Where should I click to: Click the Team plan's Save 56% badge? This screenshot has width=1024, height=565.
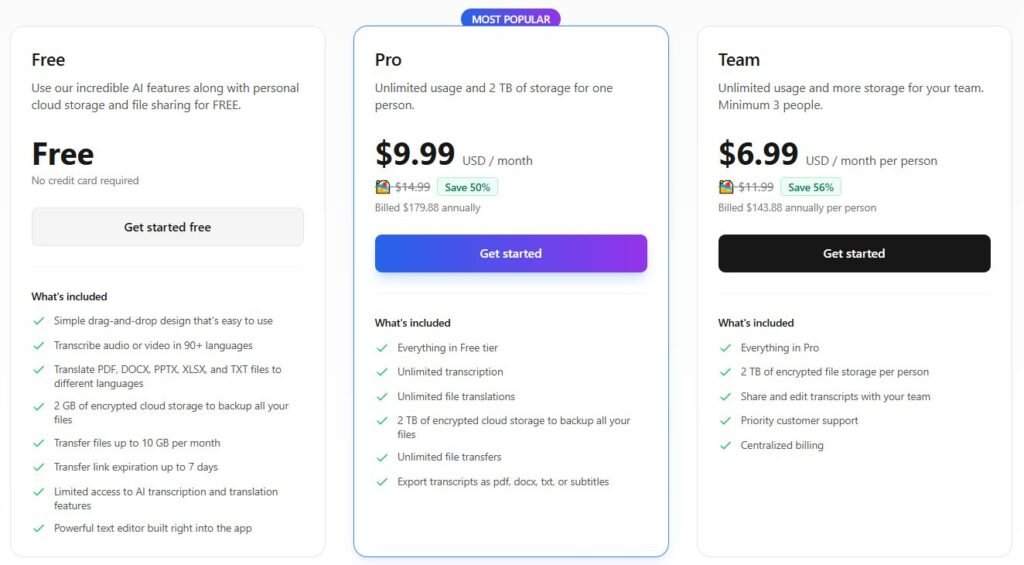[810, 187]
